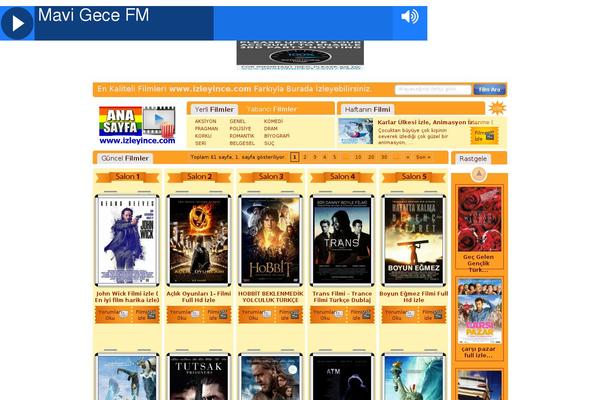Open the TUTSAK poster in the second row
Viewport: 600px width, 400px height.
[x=199, y=377]
